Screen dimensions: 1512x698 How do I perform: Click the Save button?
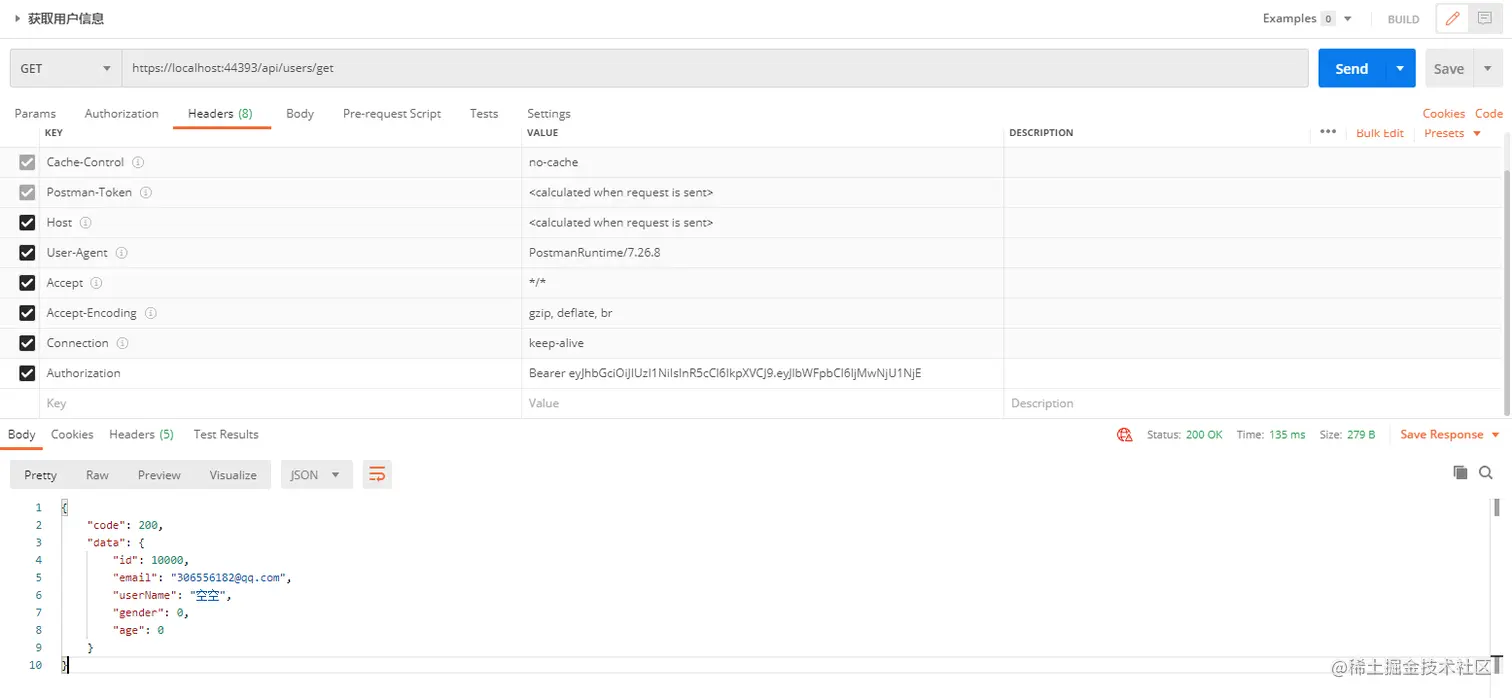[x=1449, y=68]
